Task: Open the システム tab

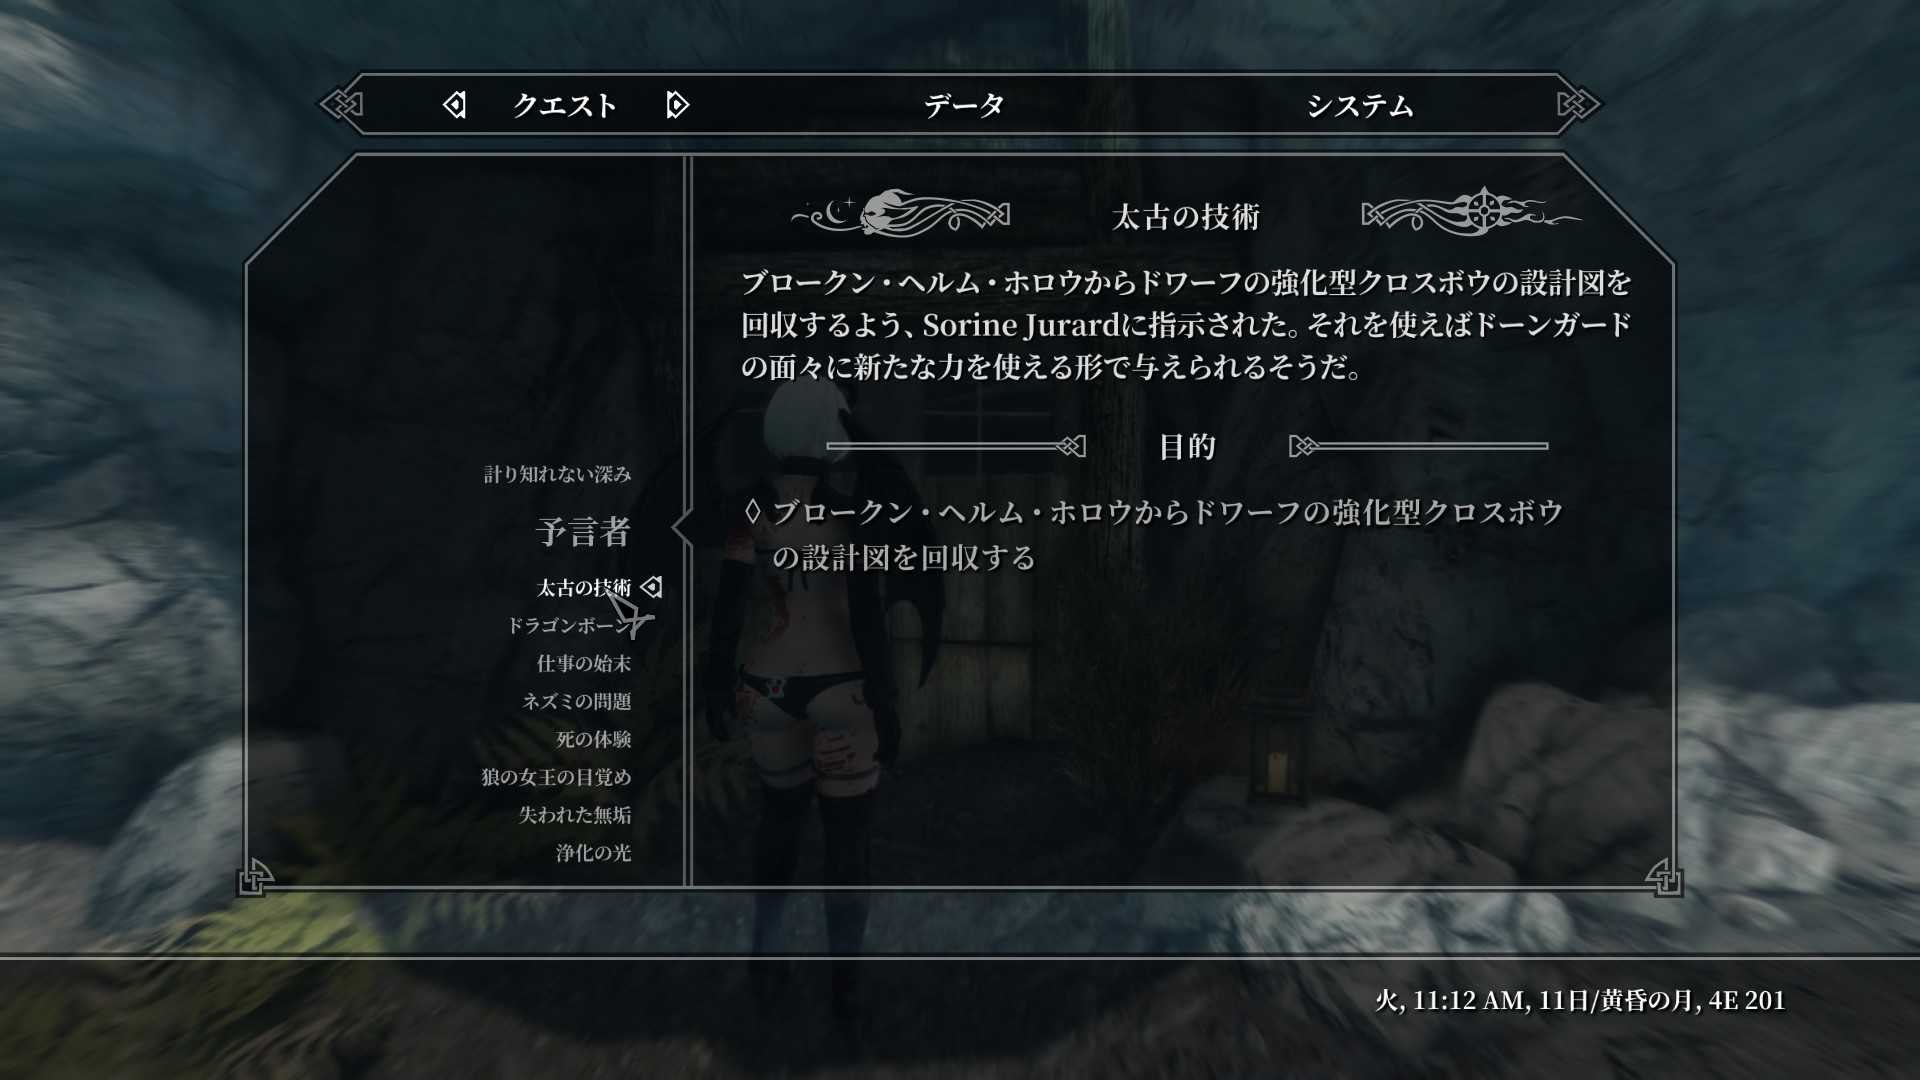Action: [x=1360, y=105]
